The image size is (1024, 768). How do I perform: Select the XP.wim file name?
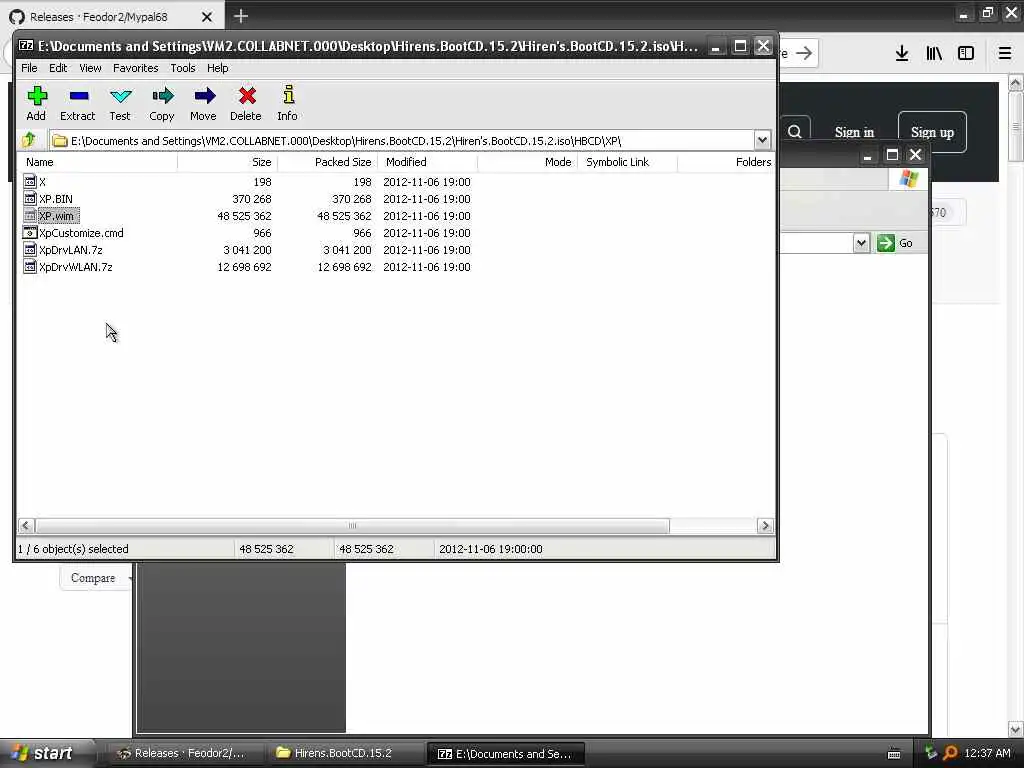click(x=57, y=216)
